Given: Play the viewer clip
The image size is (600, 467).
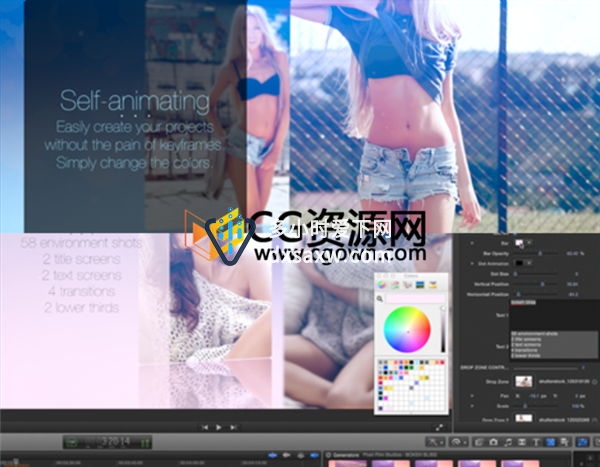Looking at the screenshot, I should (x=219, y=427).
